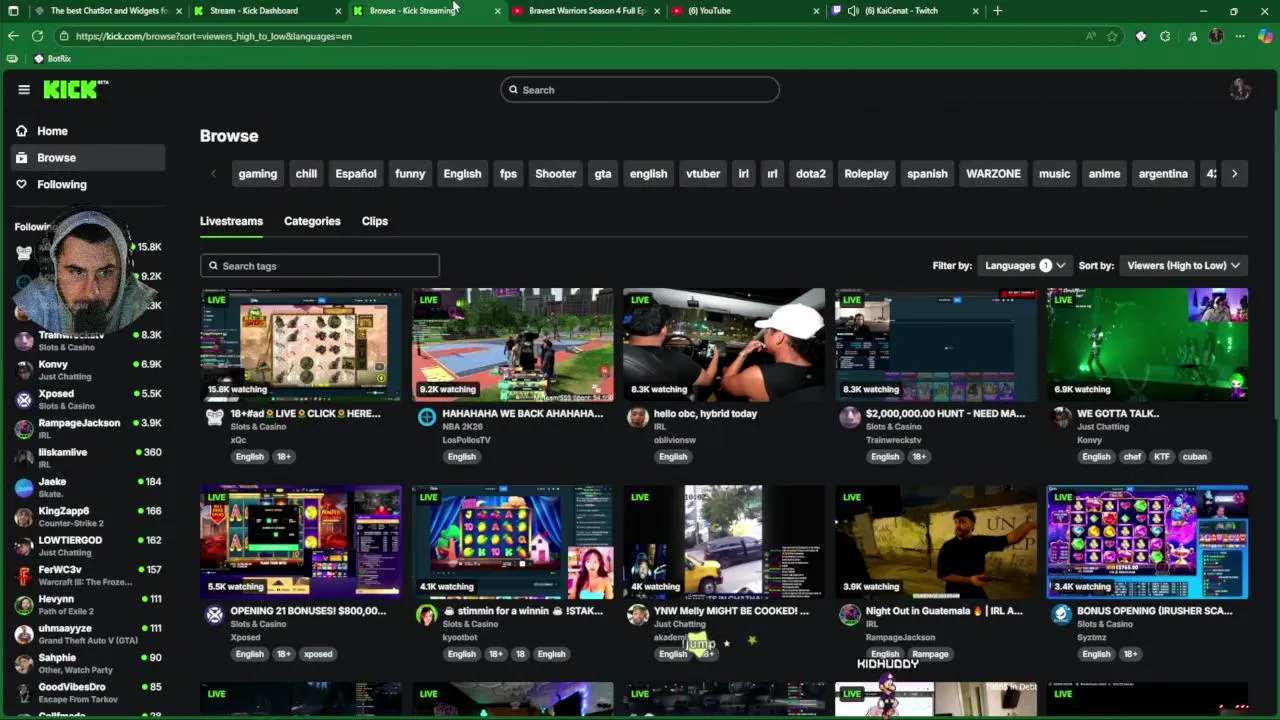Open the Viewers (High to Low) sort dropdown
The height and width of the screenshot is (720, 1280).
(1183, 265)
